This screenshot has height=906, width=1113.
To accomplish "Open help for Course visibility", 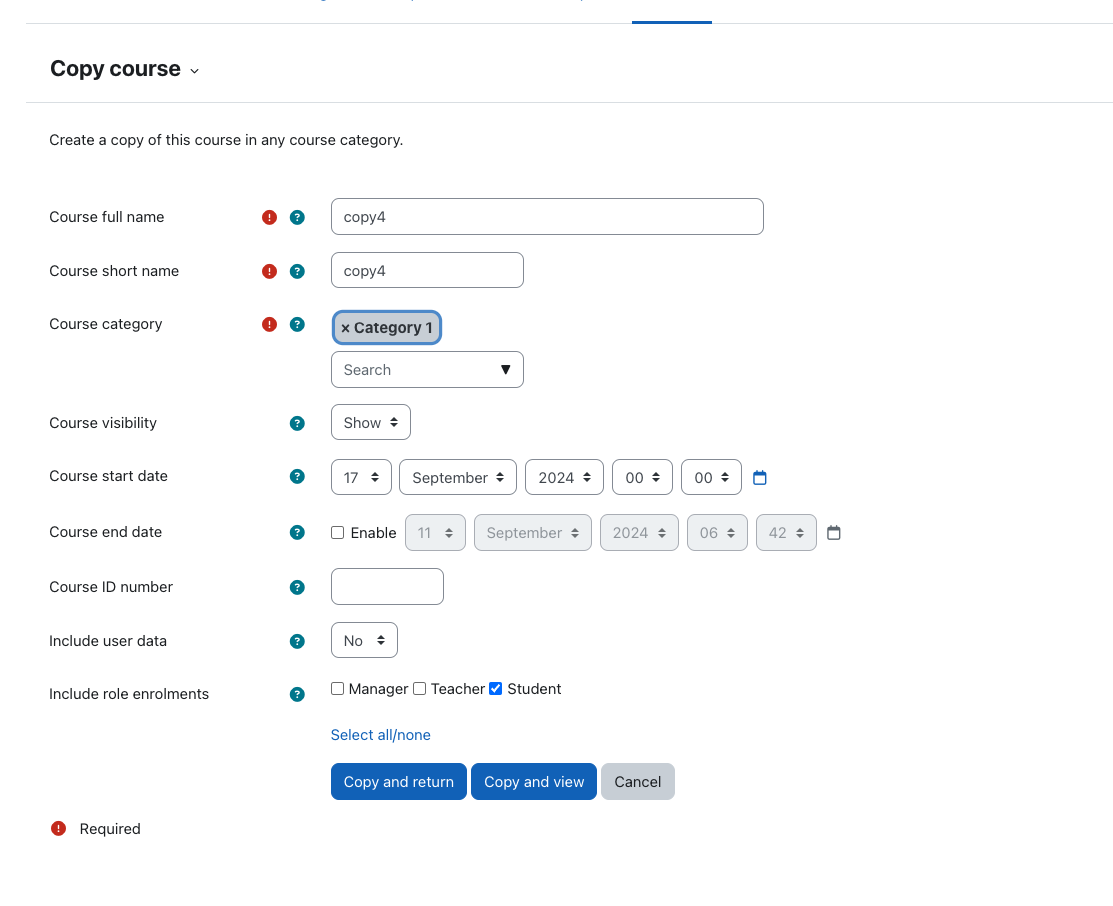I will click(x=297, y=423).
